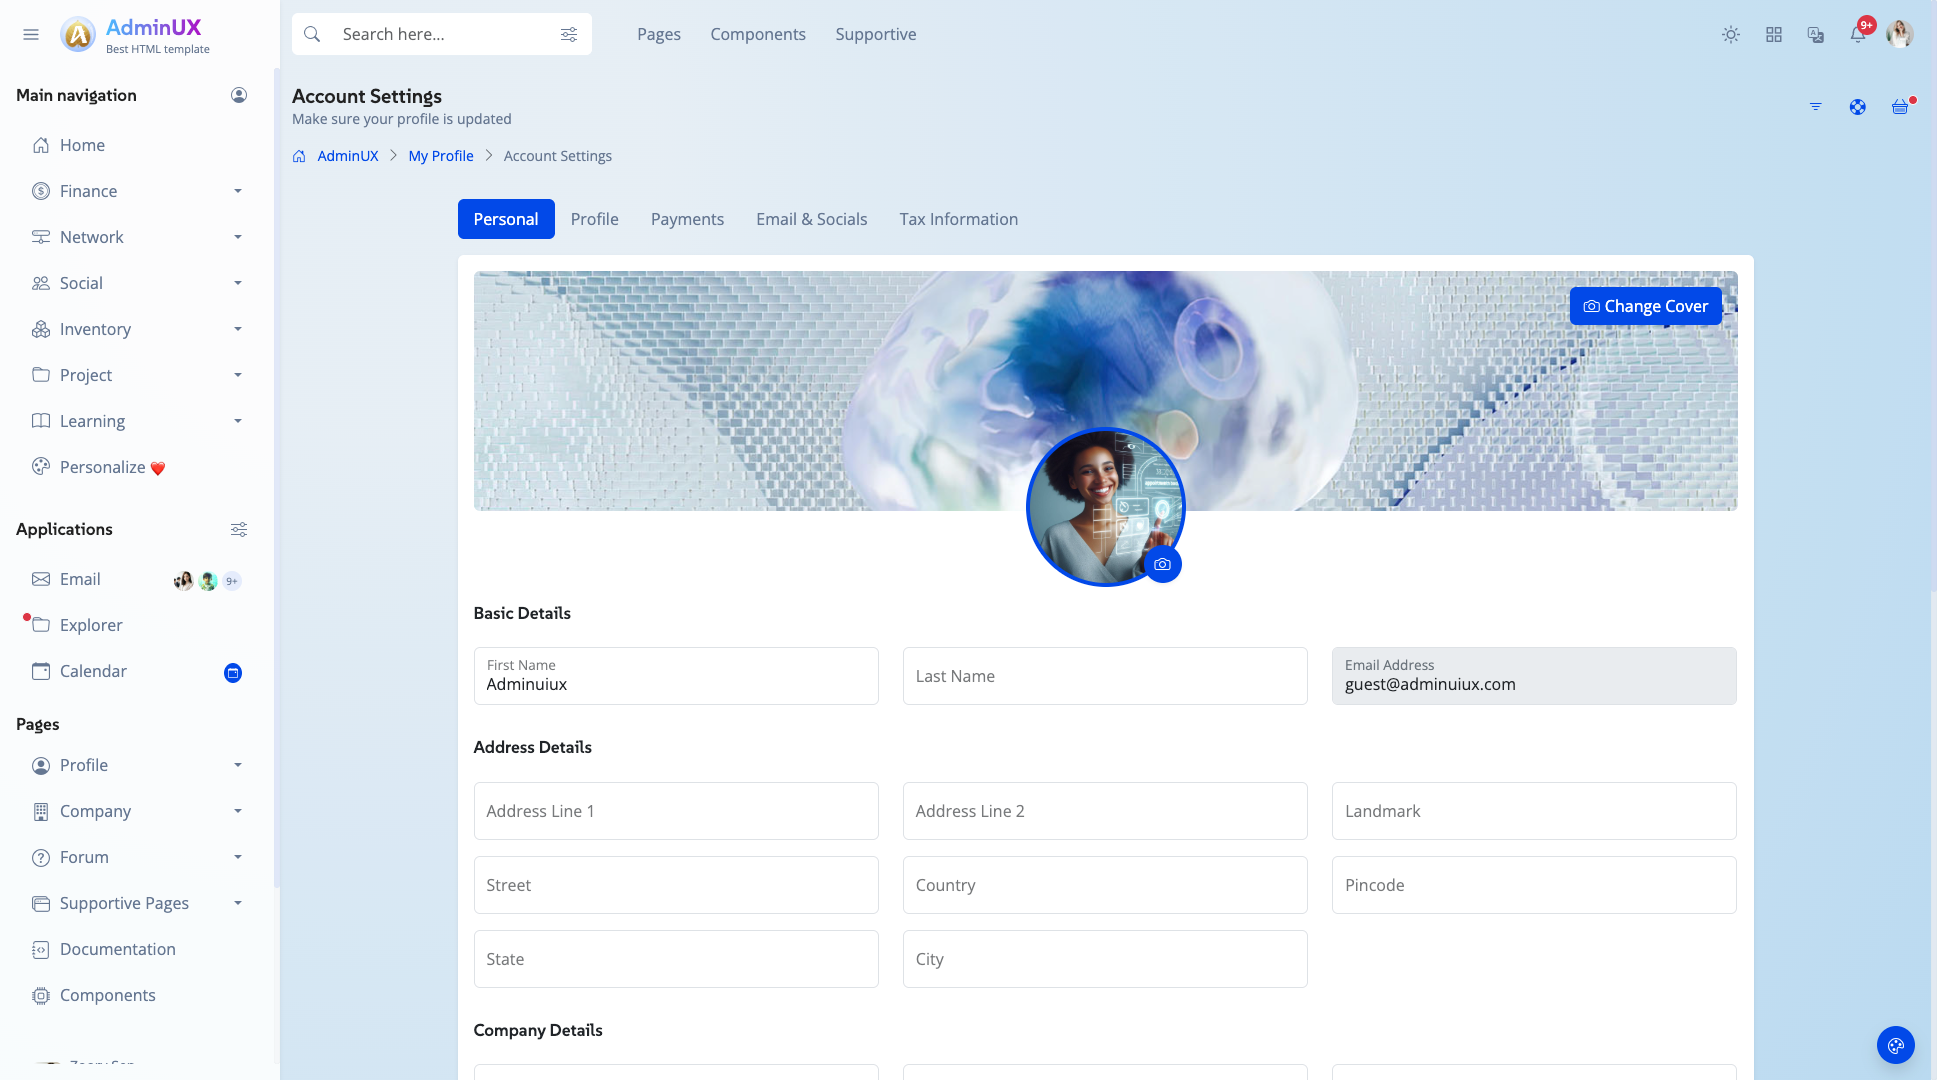This screenshot has height=1080, width=1937.
Task: Click the filter lines icon in header
Action: (x=1816, y=107)
